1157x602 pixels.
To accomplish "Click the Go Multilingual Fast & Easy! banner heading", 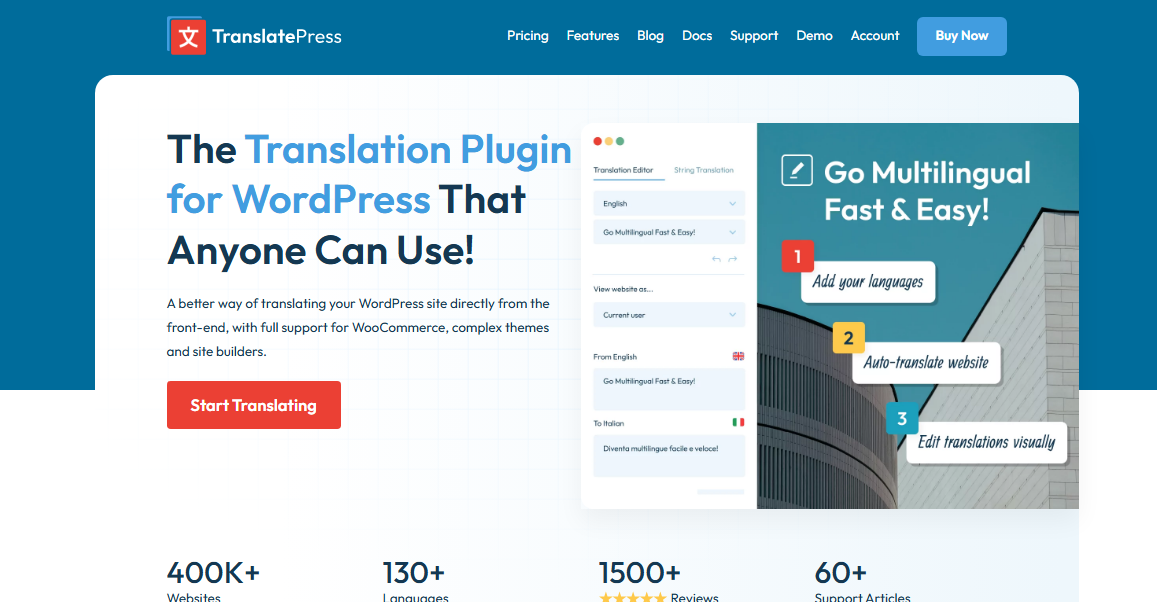I will (x=928, y=191).
